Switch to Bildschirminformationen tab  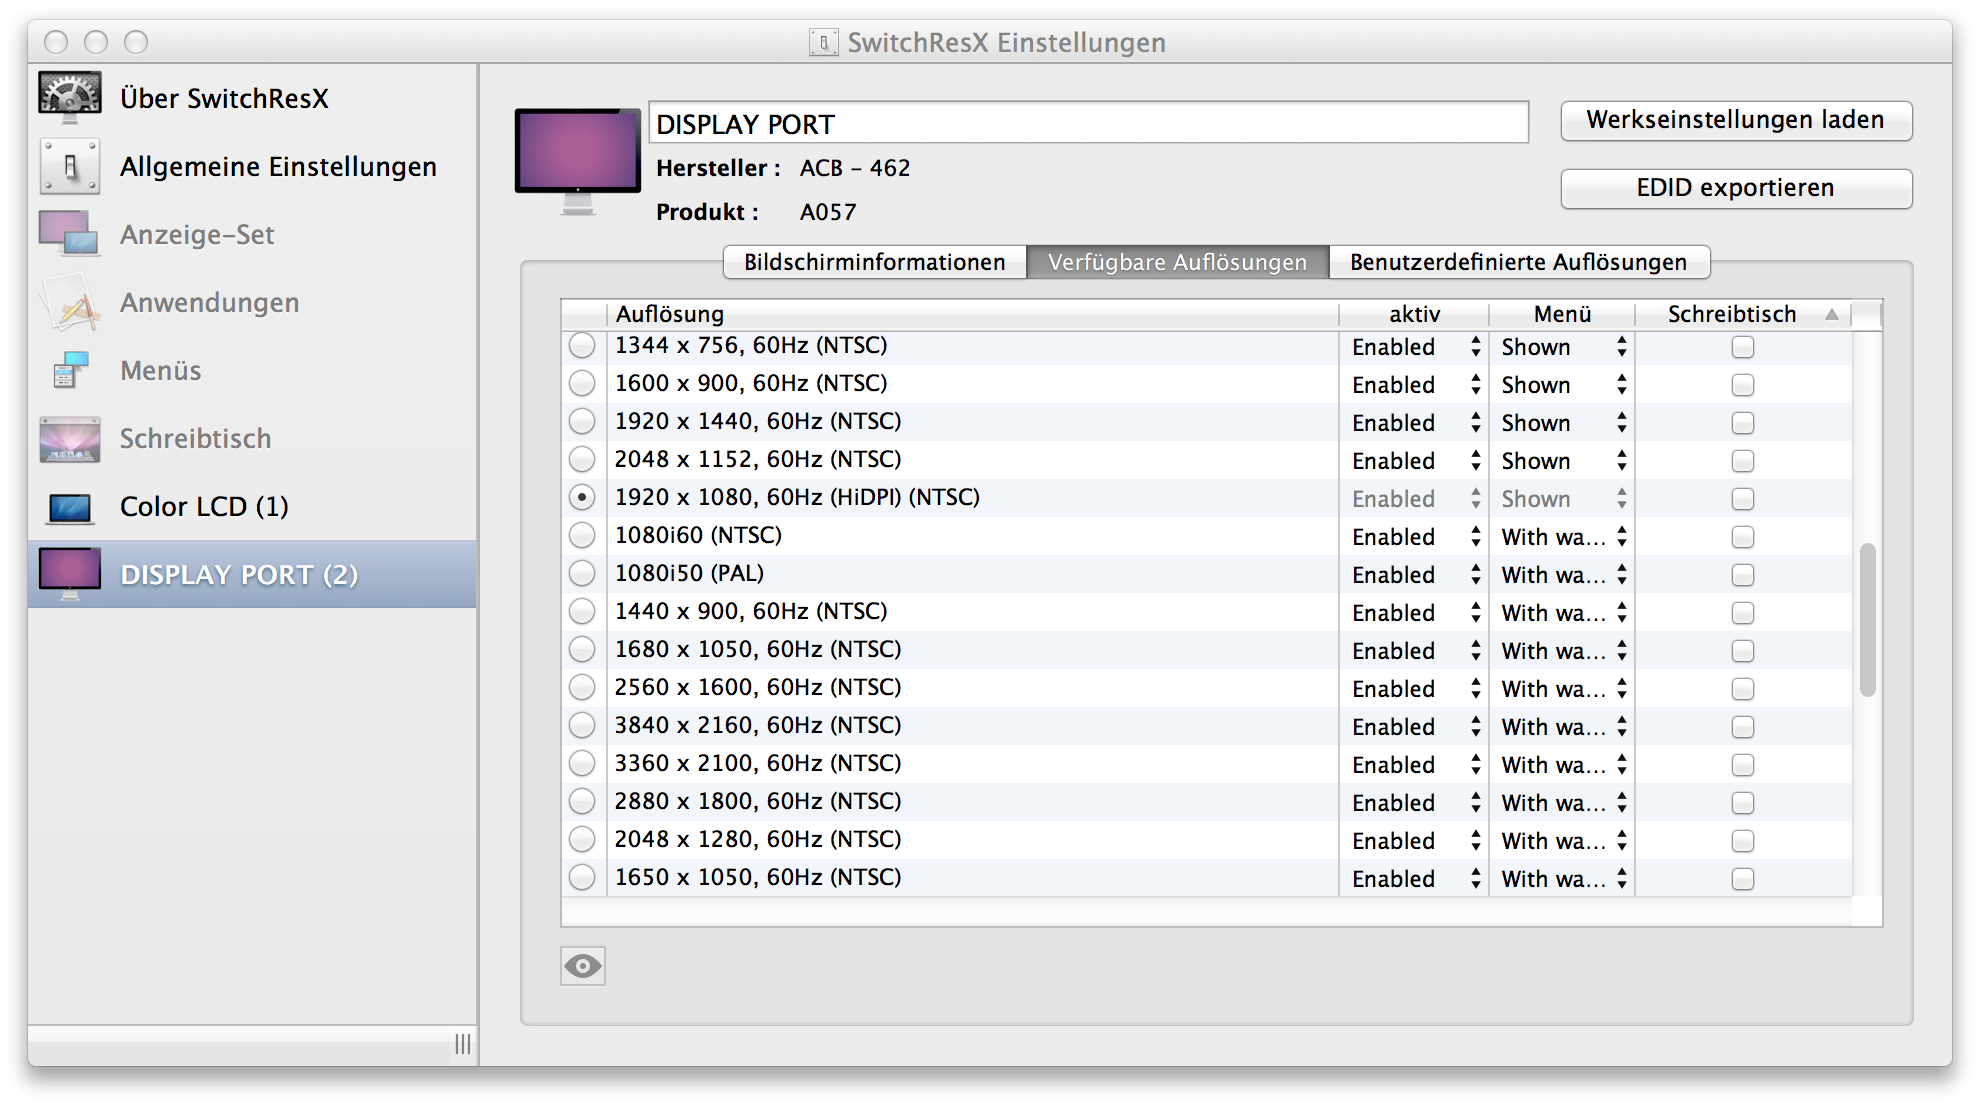point(874,262)
